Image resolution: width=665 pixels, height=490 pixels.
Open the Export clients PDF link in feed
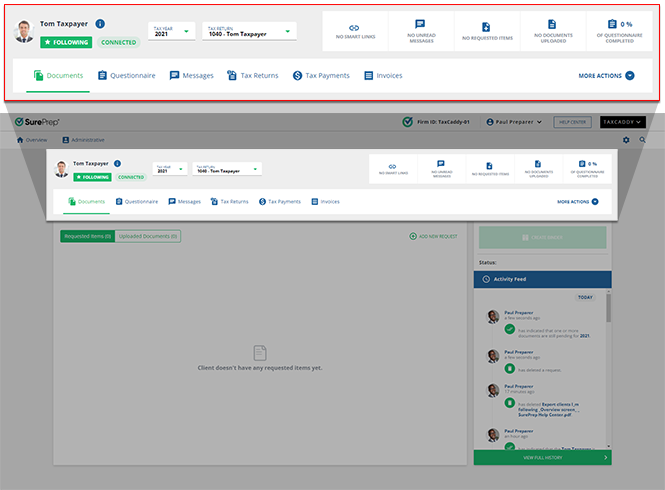[x=547, y=410]
